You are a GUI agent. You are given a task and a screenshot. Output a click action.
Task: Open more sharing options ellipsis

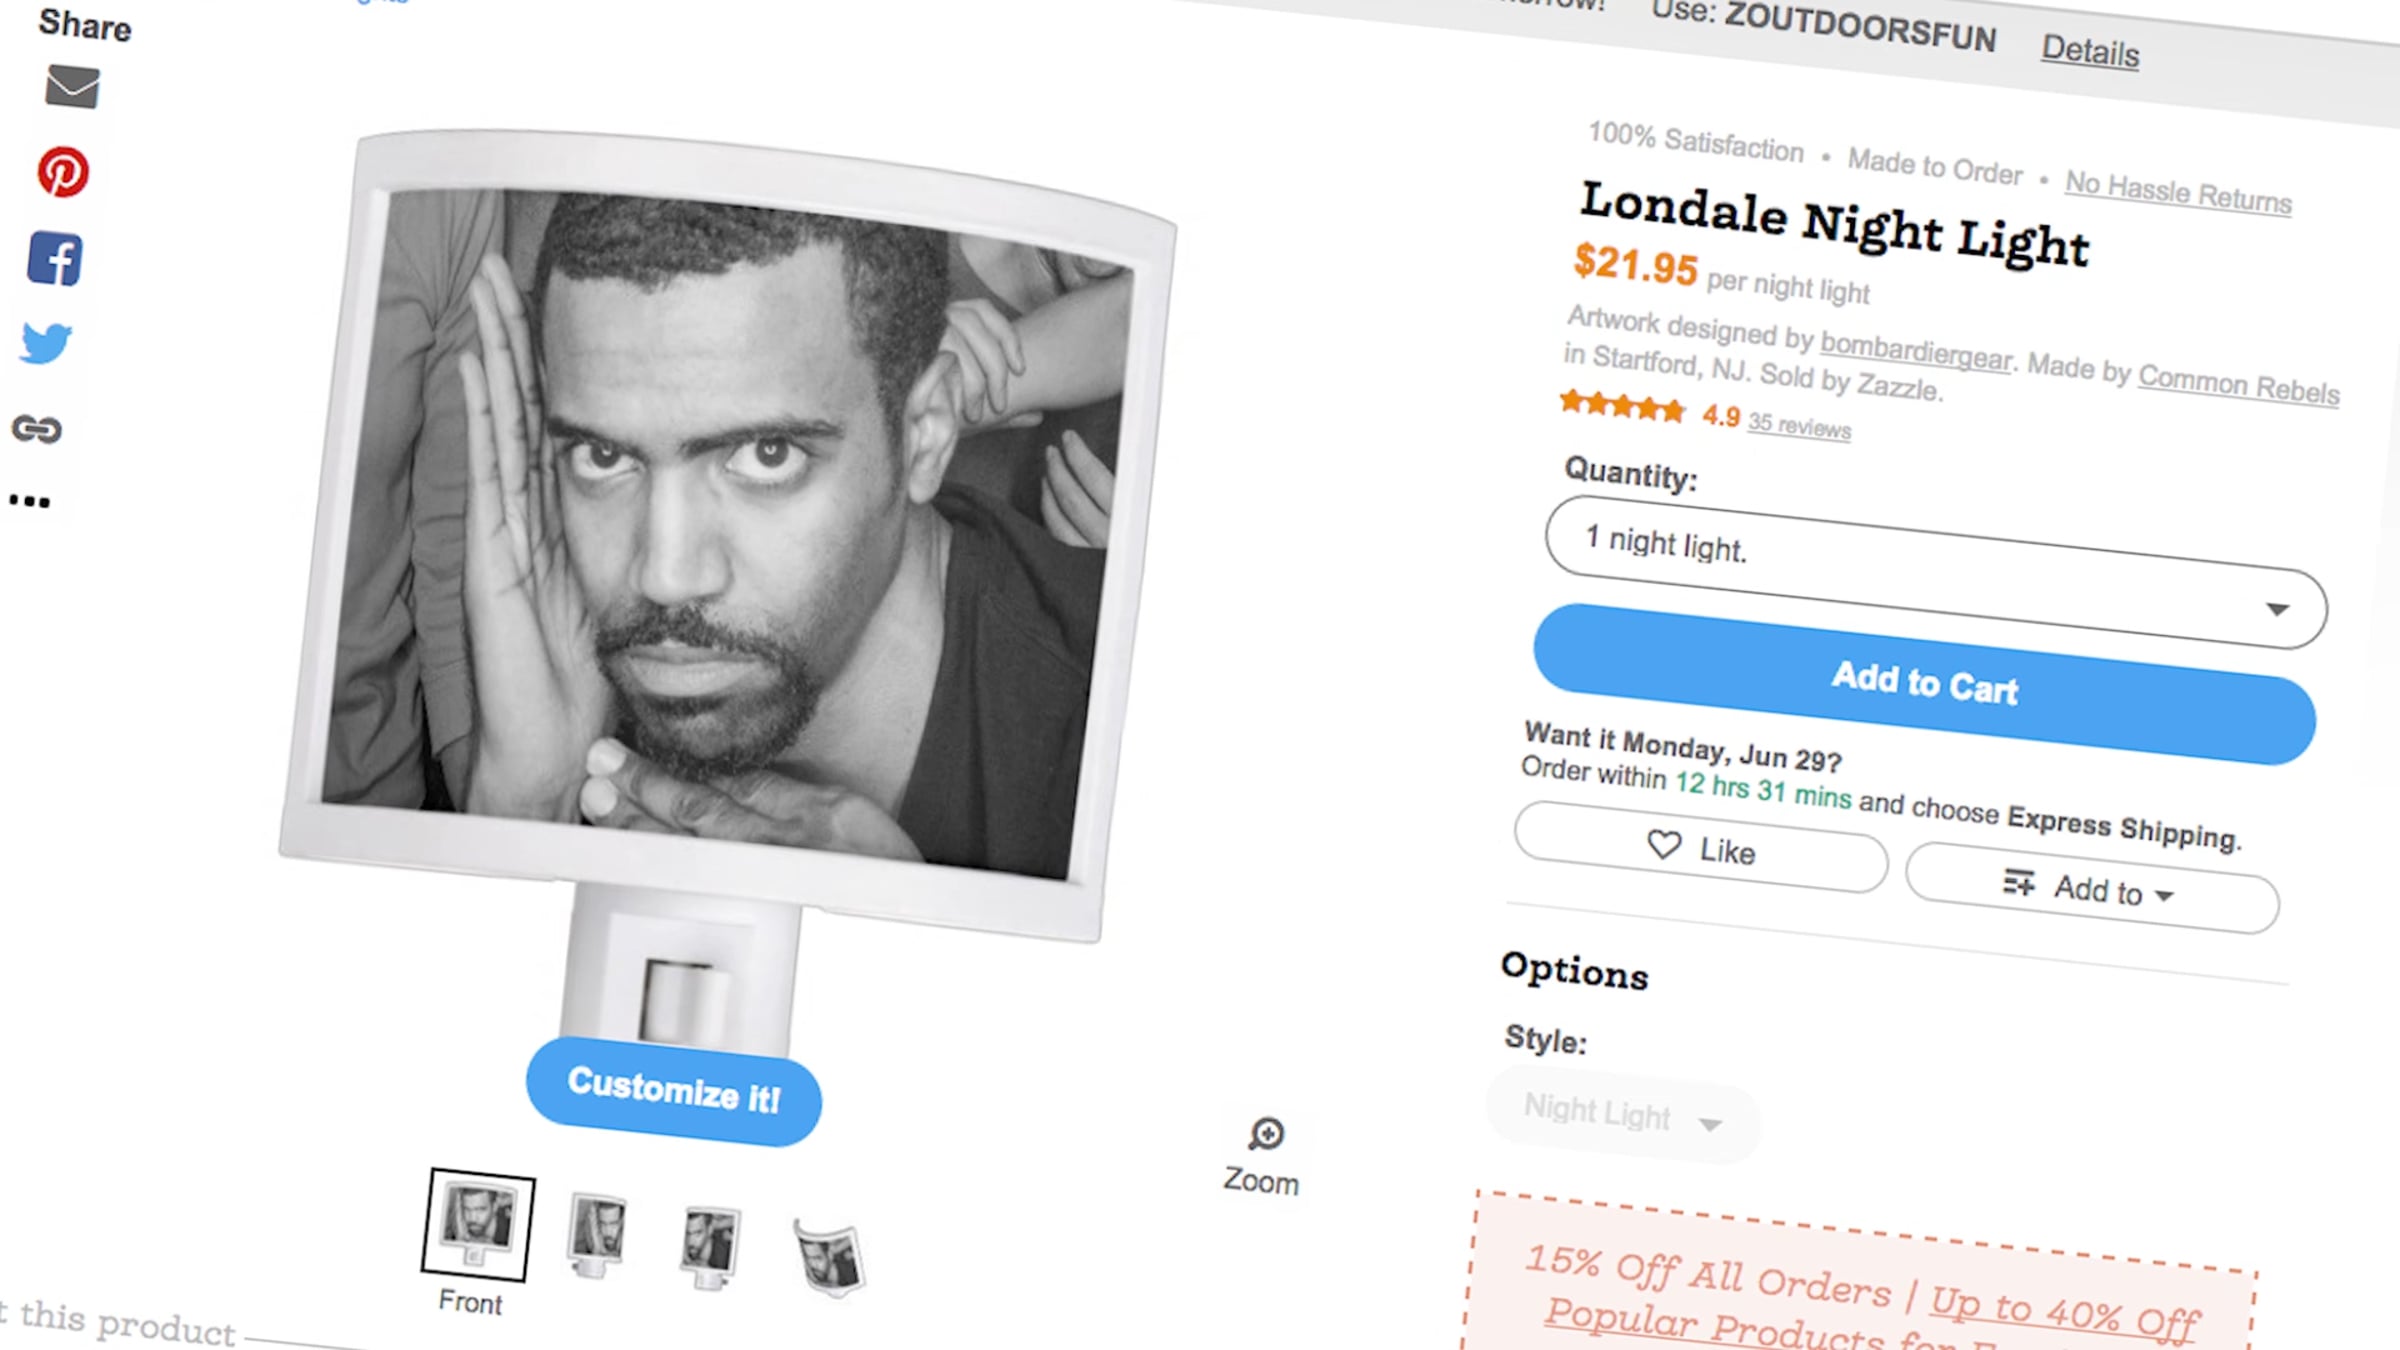[x=30, y=501]
